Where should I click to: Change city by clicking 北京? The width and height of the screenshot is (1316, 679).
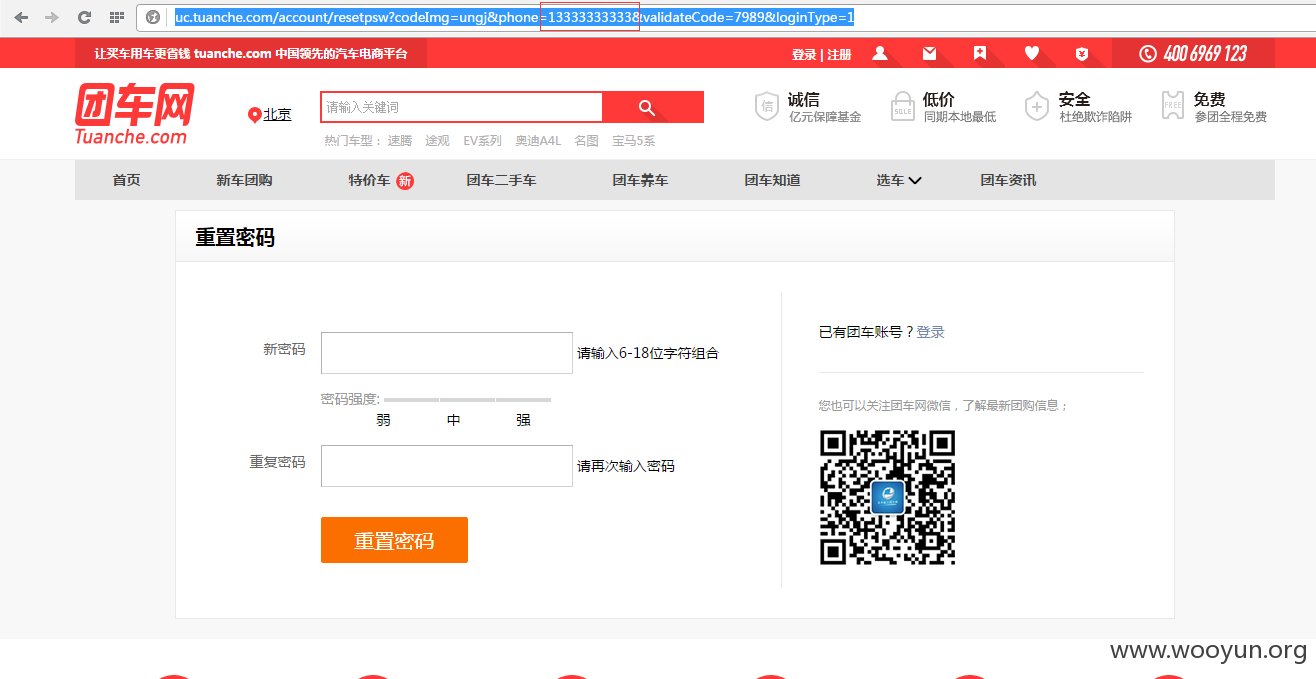tap(277, 114)
